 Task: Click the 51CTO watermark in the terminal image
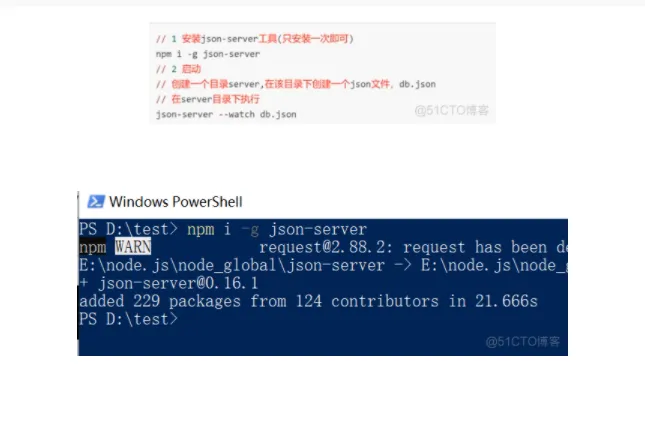point(523,341)
